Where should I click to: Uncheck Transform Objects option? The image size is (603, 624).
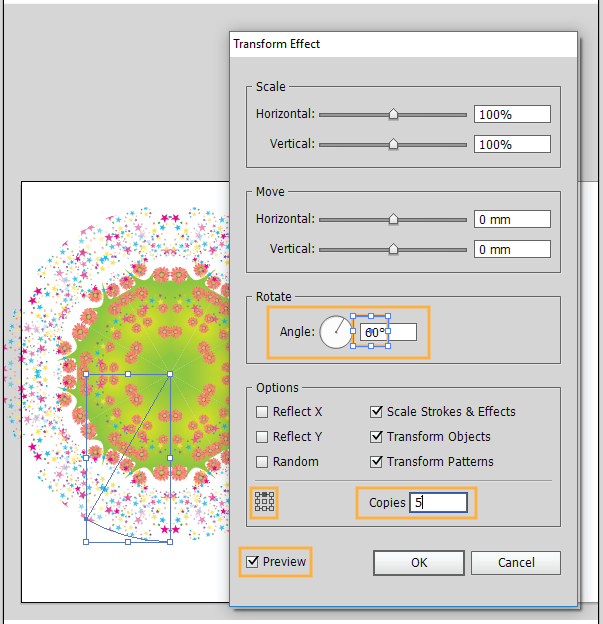[376, 437]
